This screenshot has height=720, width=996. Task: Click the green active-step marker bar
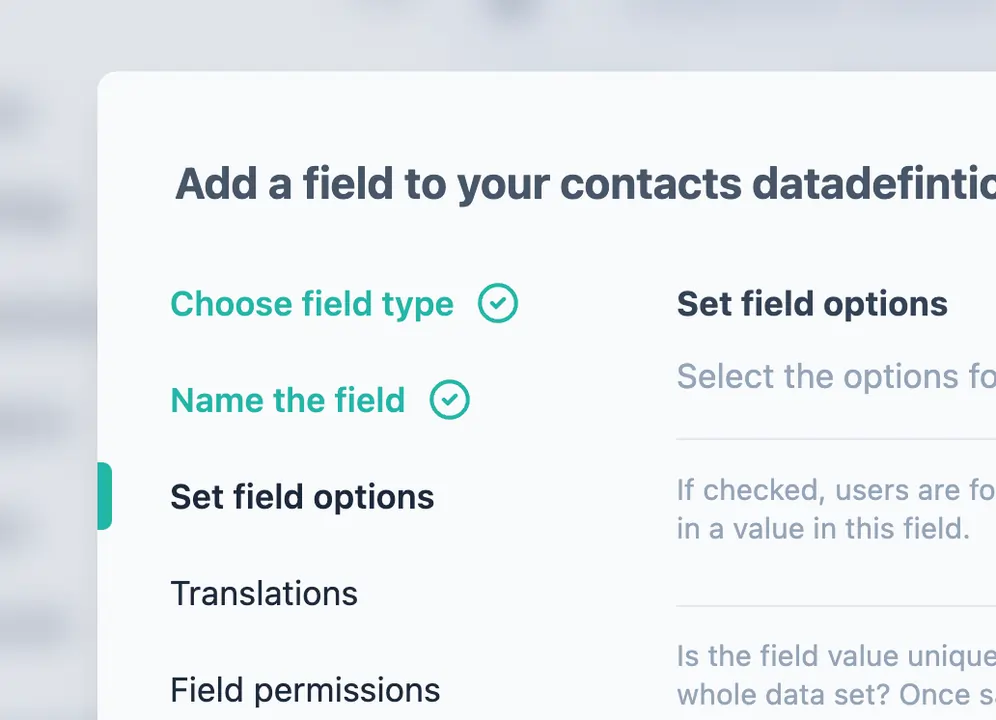[x=104, y=496]
